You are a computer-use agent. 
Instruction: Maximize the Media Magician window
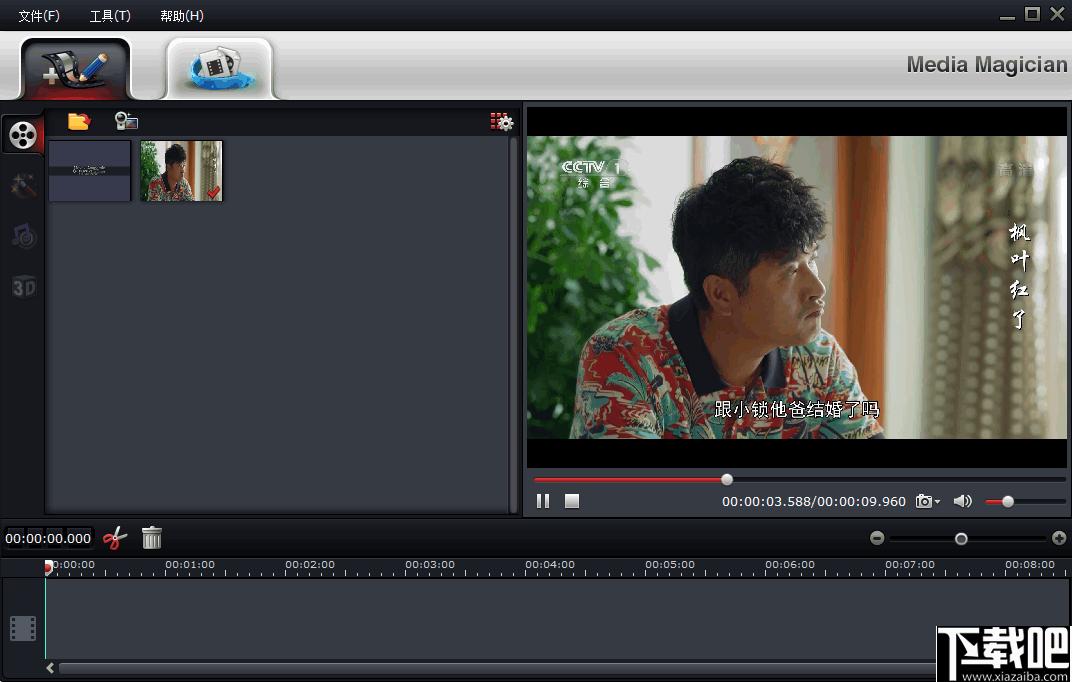pyautogui.click(x=1032, y=14)
